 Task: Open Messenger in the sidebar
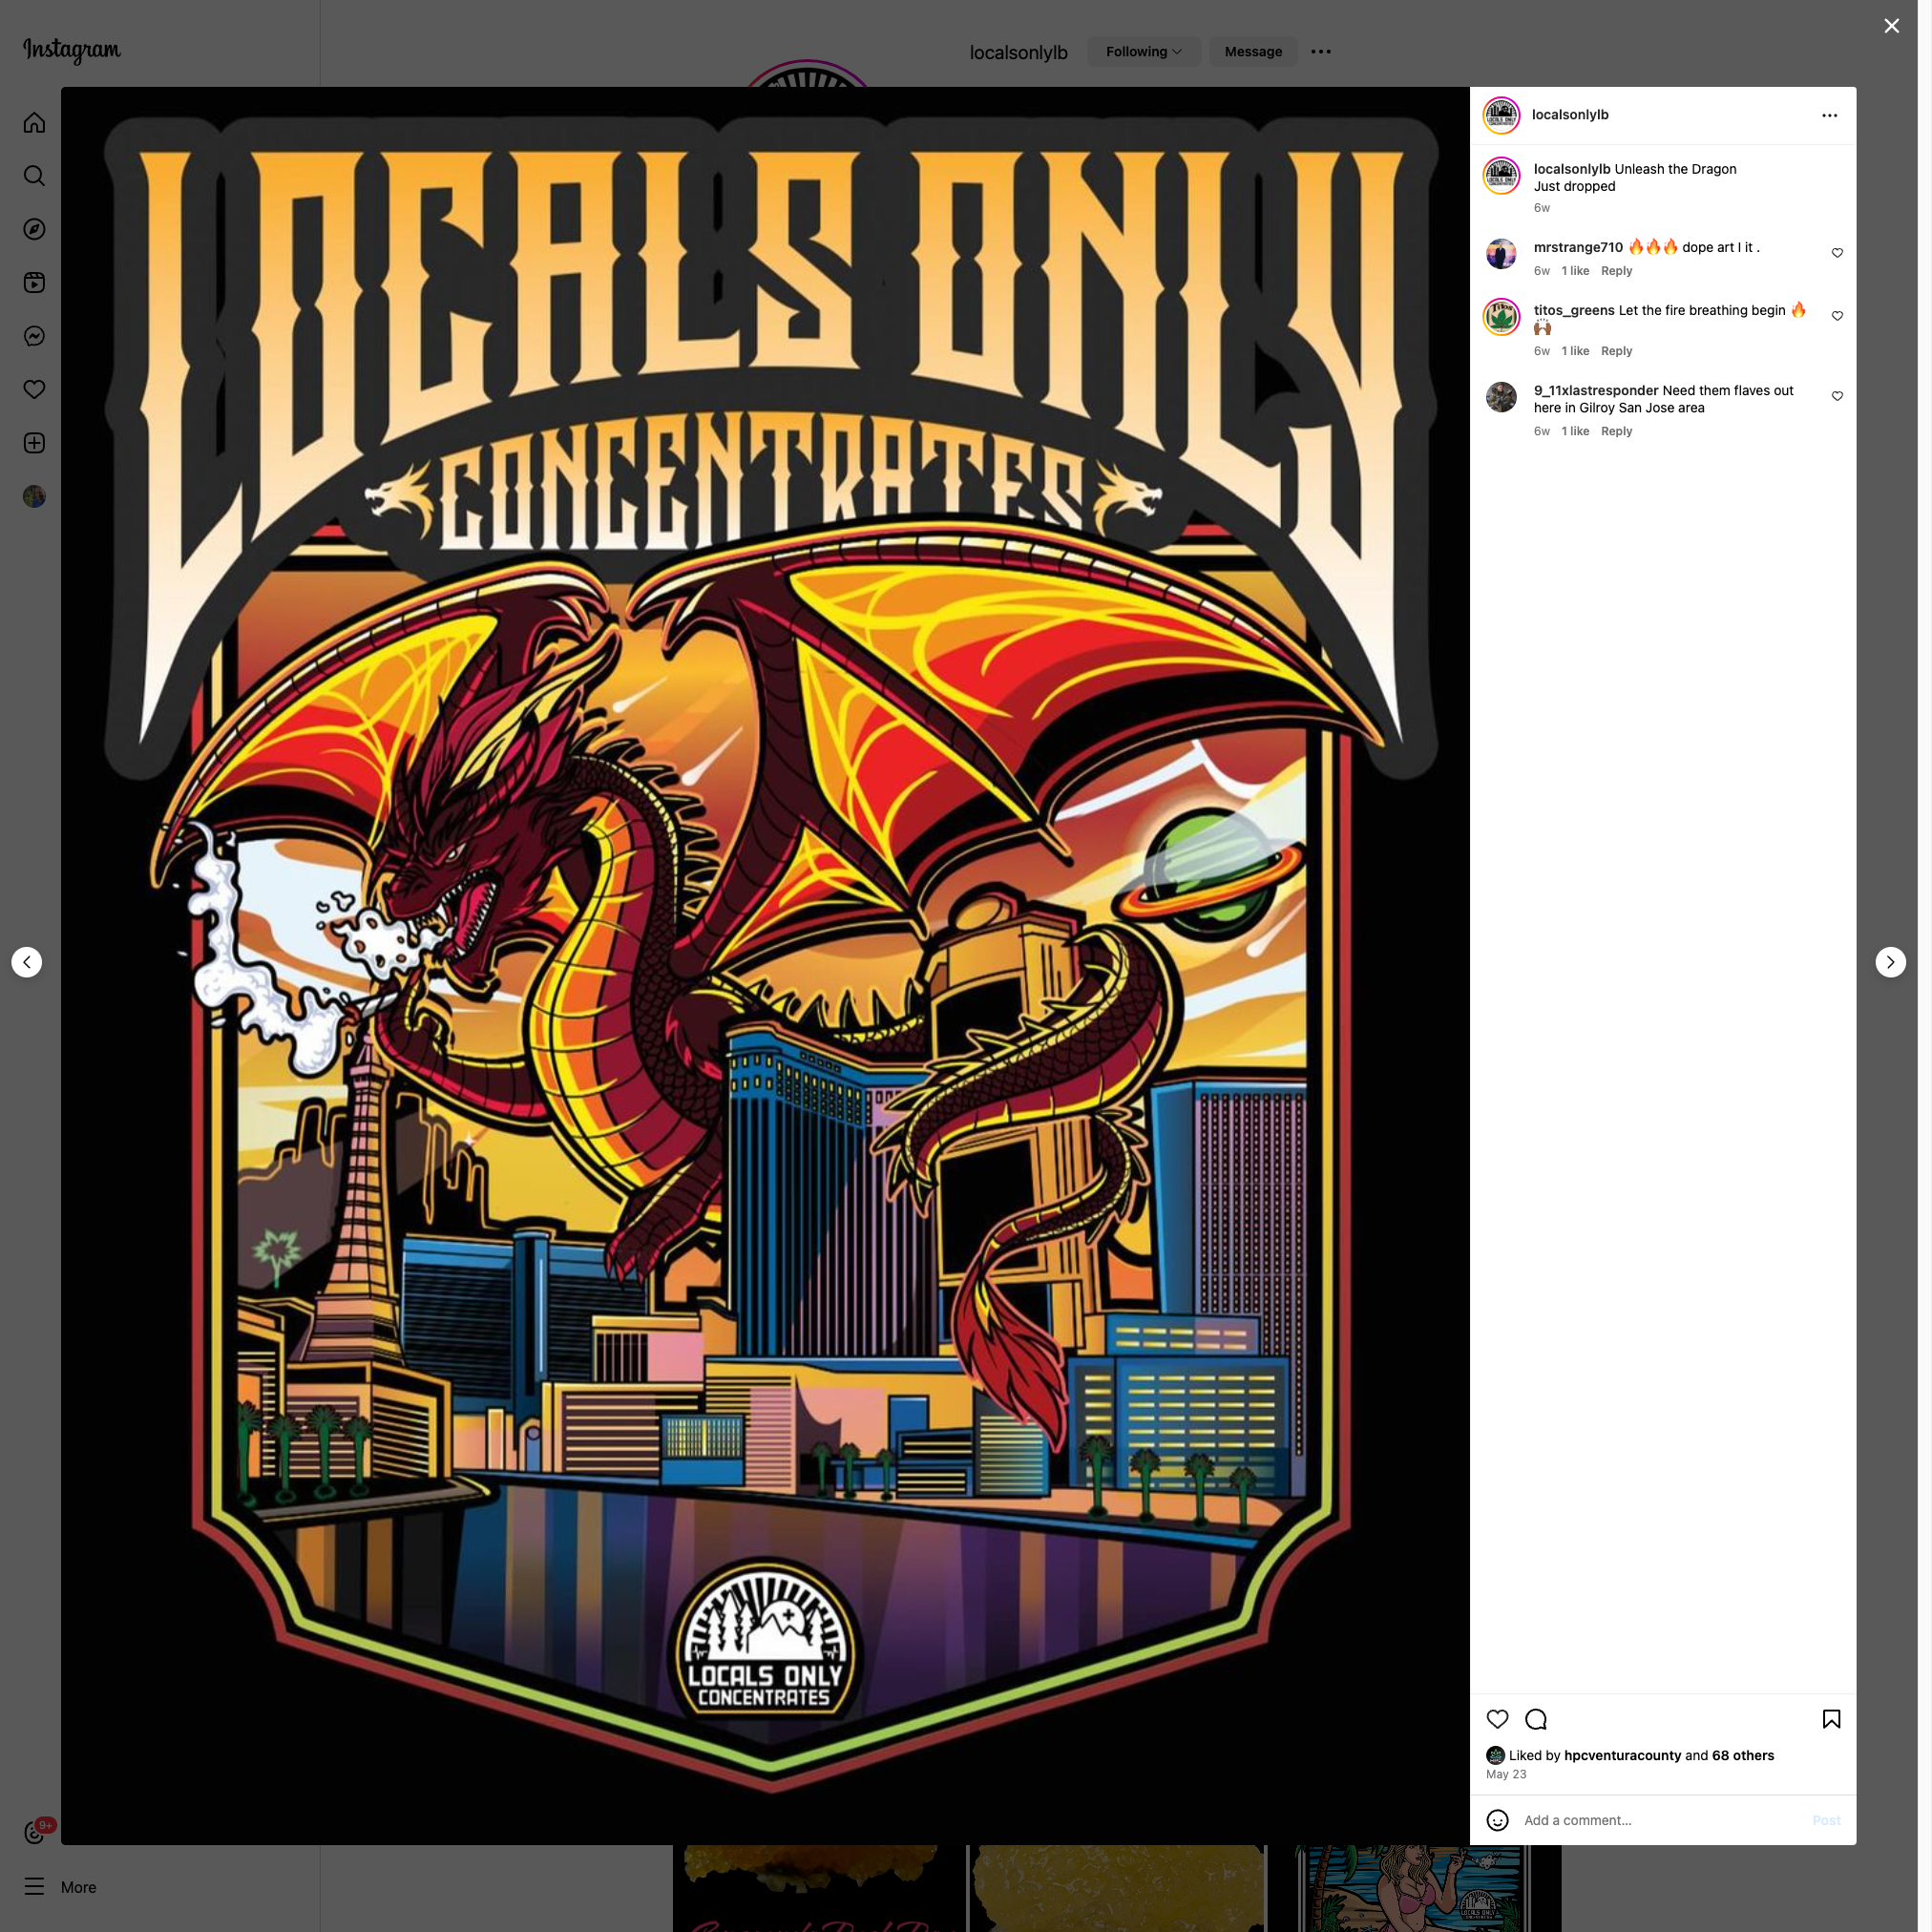(x=34, y=336)
